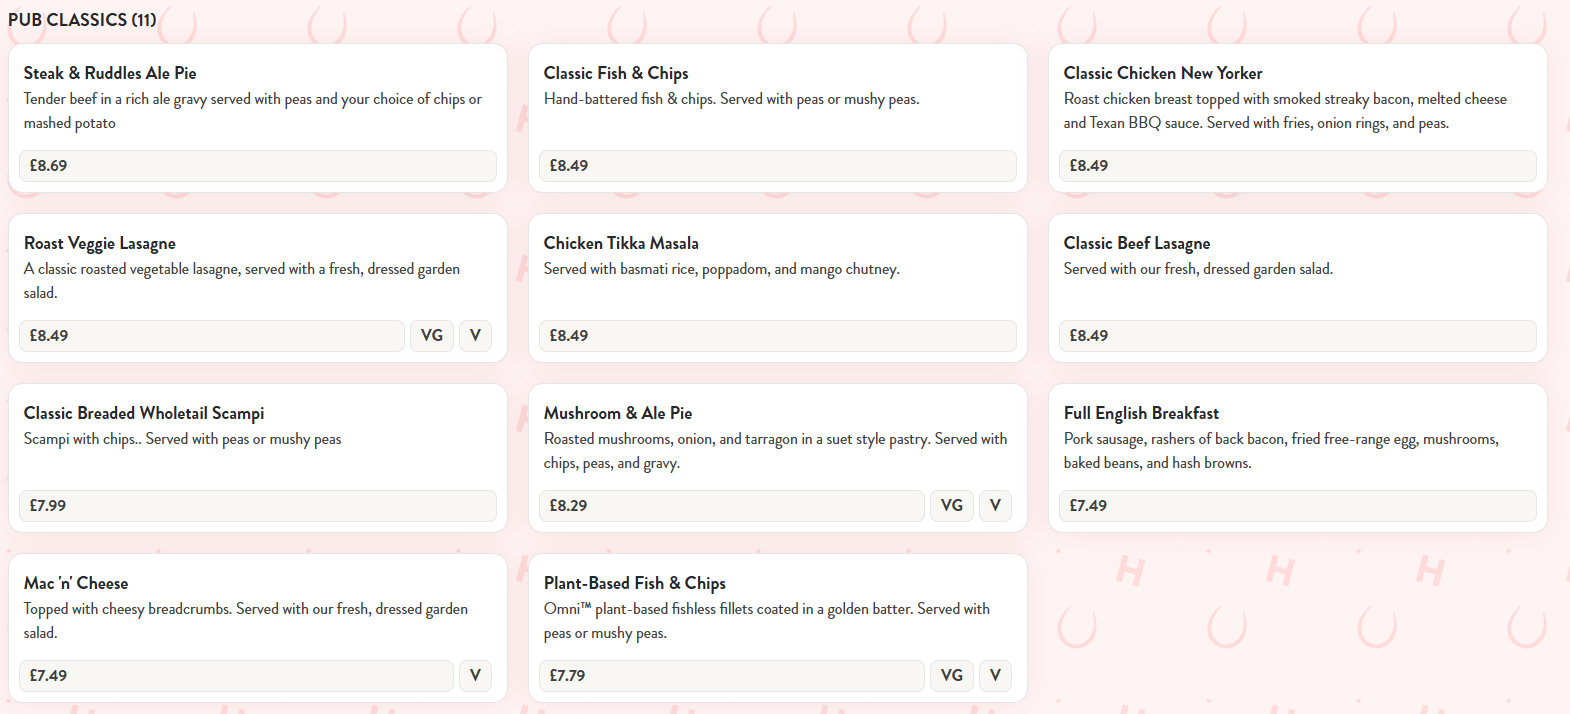Select the £7.49 Mac 'n' Cheese price bar
The image size is (1570, 714).
point(236,676)
